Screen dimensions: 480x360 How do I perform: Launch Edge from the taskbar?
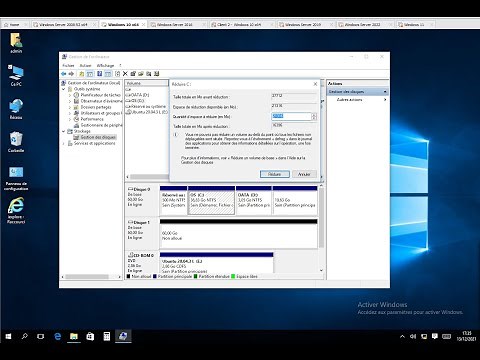point(57,336)
